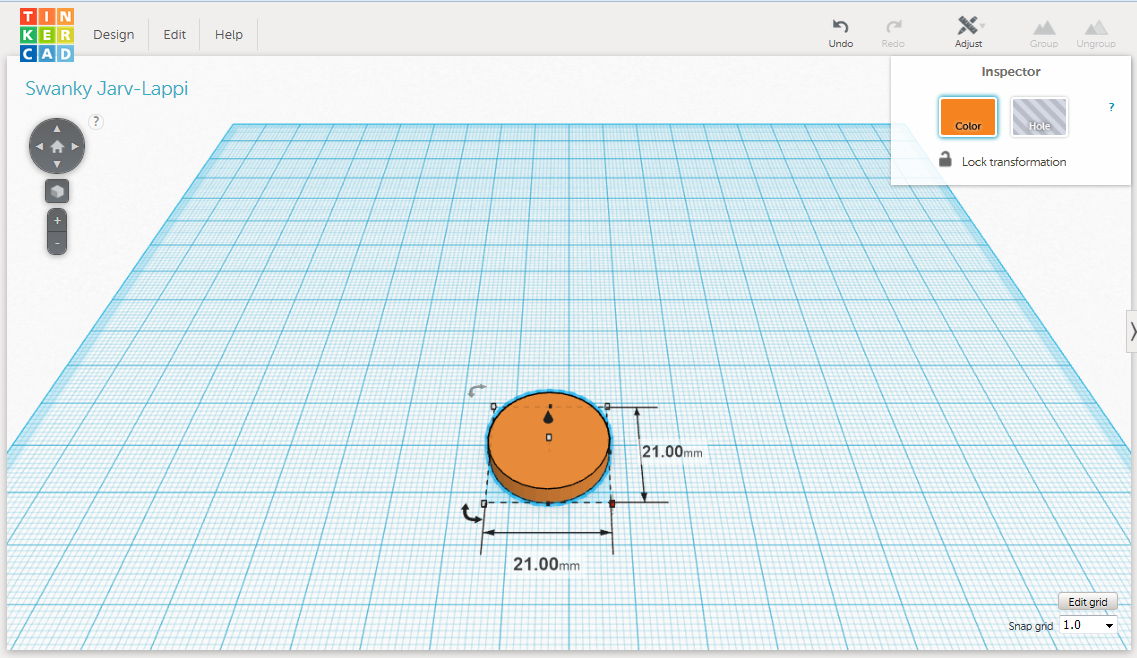
Task: Open the Help menu
Action: point(228,35)
